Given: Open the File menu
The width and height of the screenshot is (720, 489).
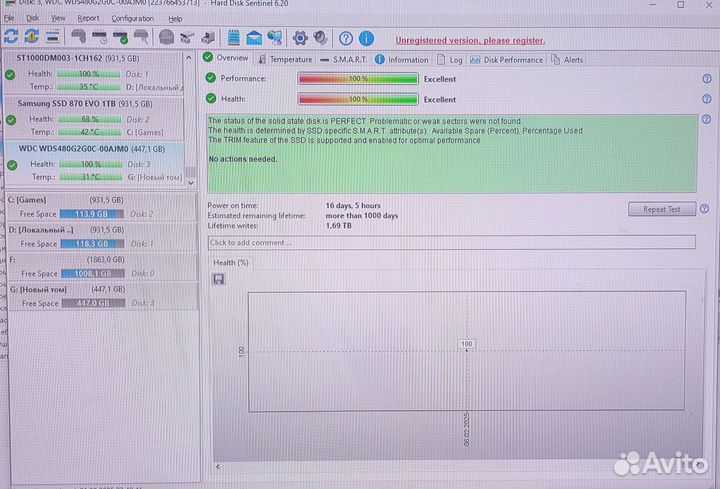Looking at the screenshot, I should [9, 18].
